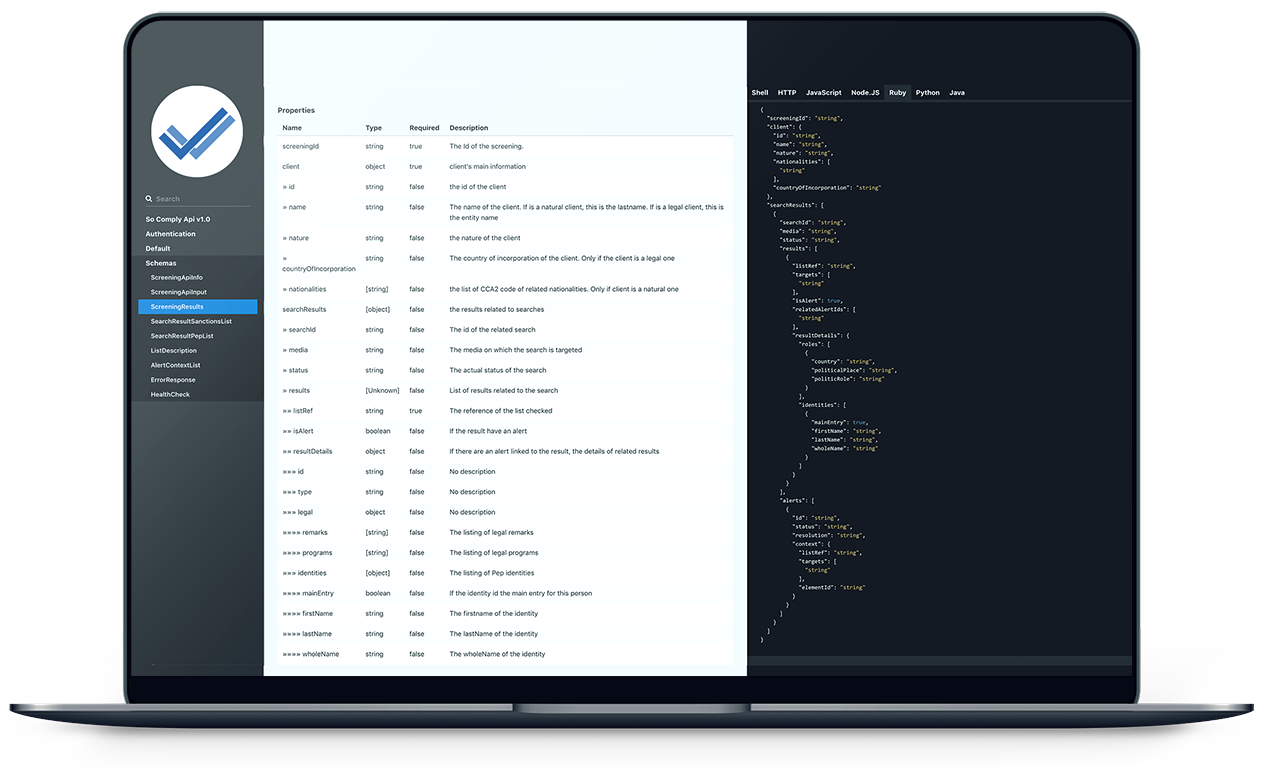Click the Description column header
The image size is (1279, 773).
469,128
